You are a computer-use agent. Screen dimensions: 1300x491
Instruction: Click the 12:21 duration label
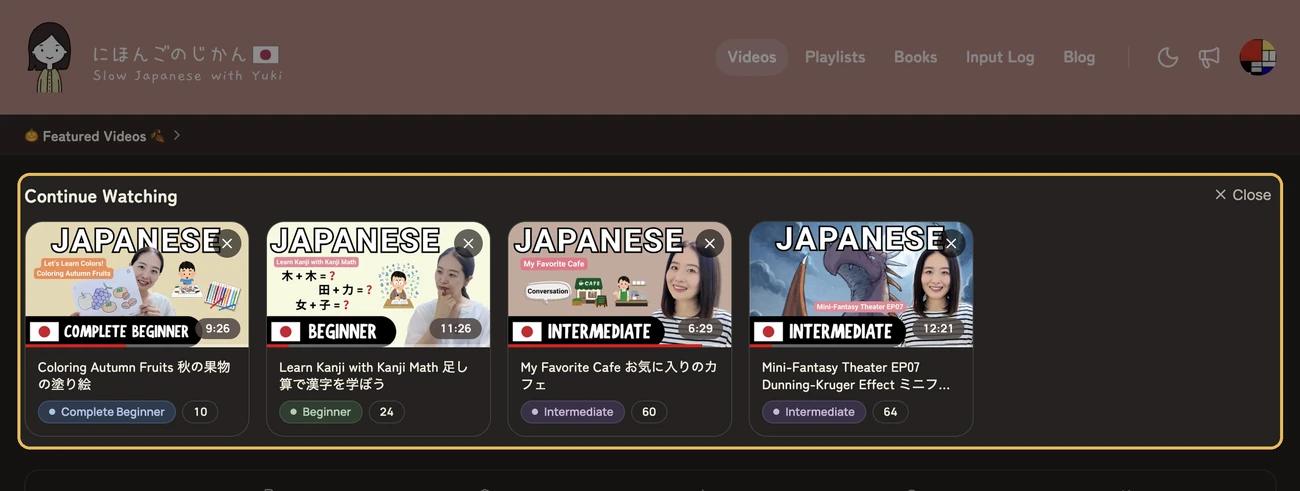939,329
